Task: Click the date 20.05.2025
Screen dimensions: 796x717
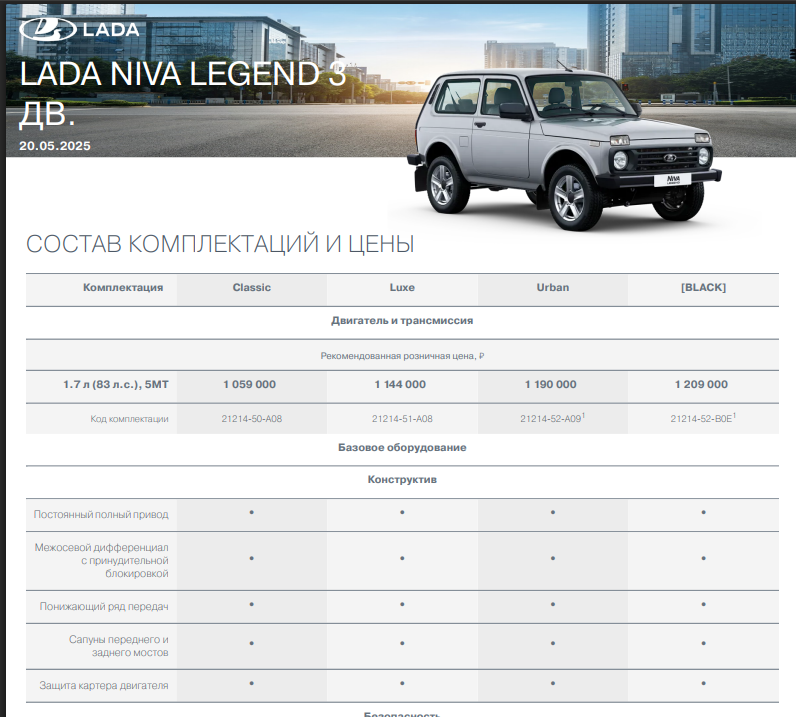Action: (55, 146)
